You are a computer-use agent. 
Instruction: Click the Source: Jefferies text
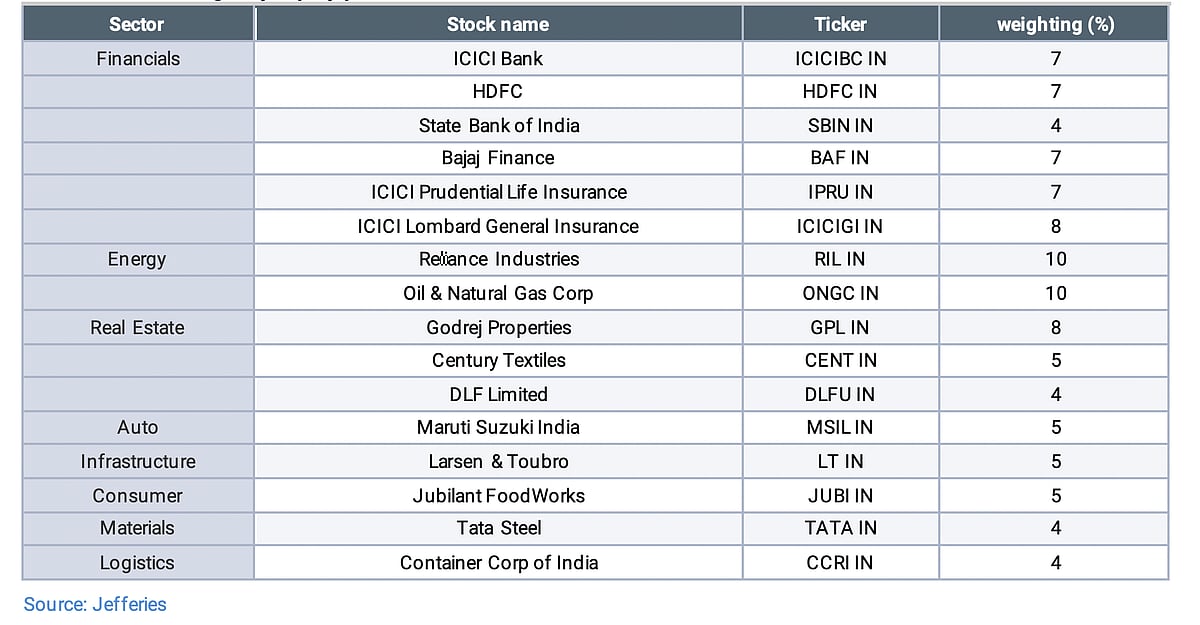point(95,604)
